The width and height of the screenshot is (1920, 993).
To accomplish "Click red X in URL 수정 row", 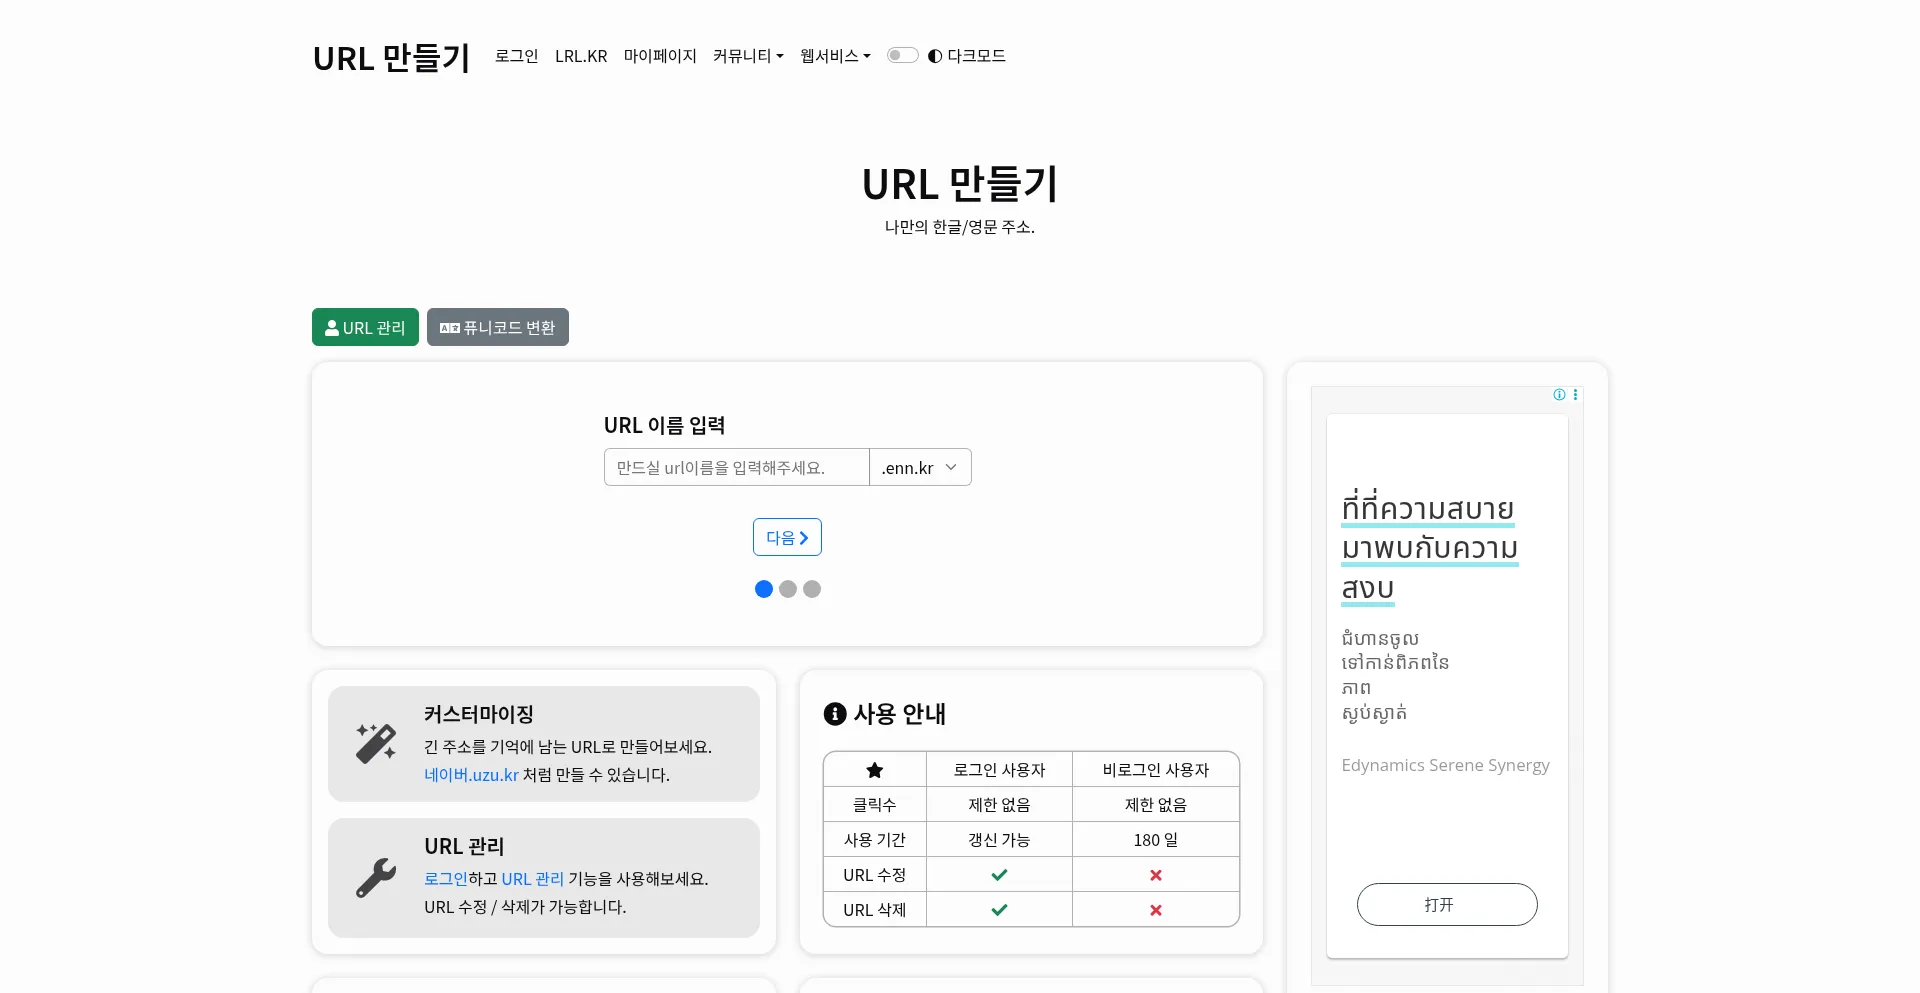I will (1156, 875).
